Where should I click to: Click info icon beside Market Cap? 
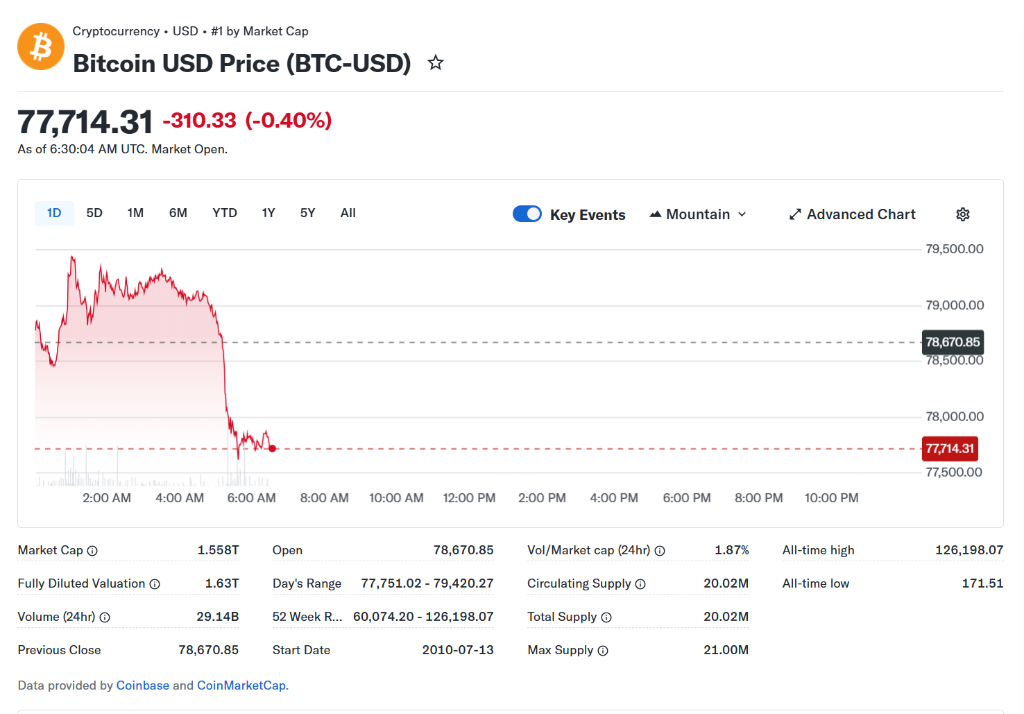[93, 551]
